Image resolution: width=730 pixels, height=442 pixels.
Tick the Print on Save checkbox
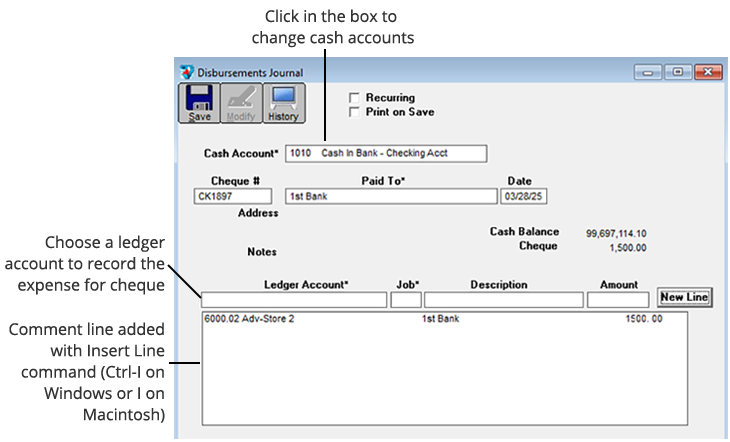click(x=353, y=112)
